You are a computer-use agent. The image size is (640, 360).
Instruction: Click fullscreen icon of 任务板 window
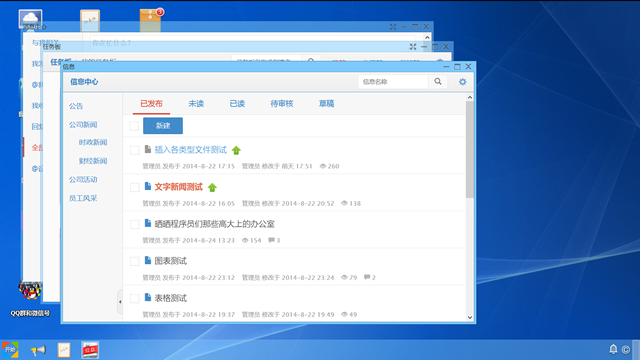coord(413,47)
